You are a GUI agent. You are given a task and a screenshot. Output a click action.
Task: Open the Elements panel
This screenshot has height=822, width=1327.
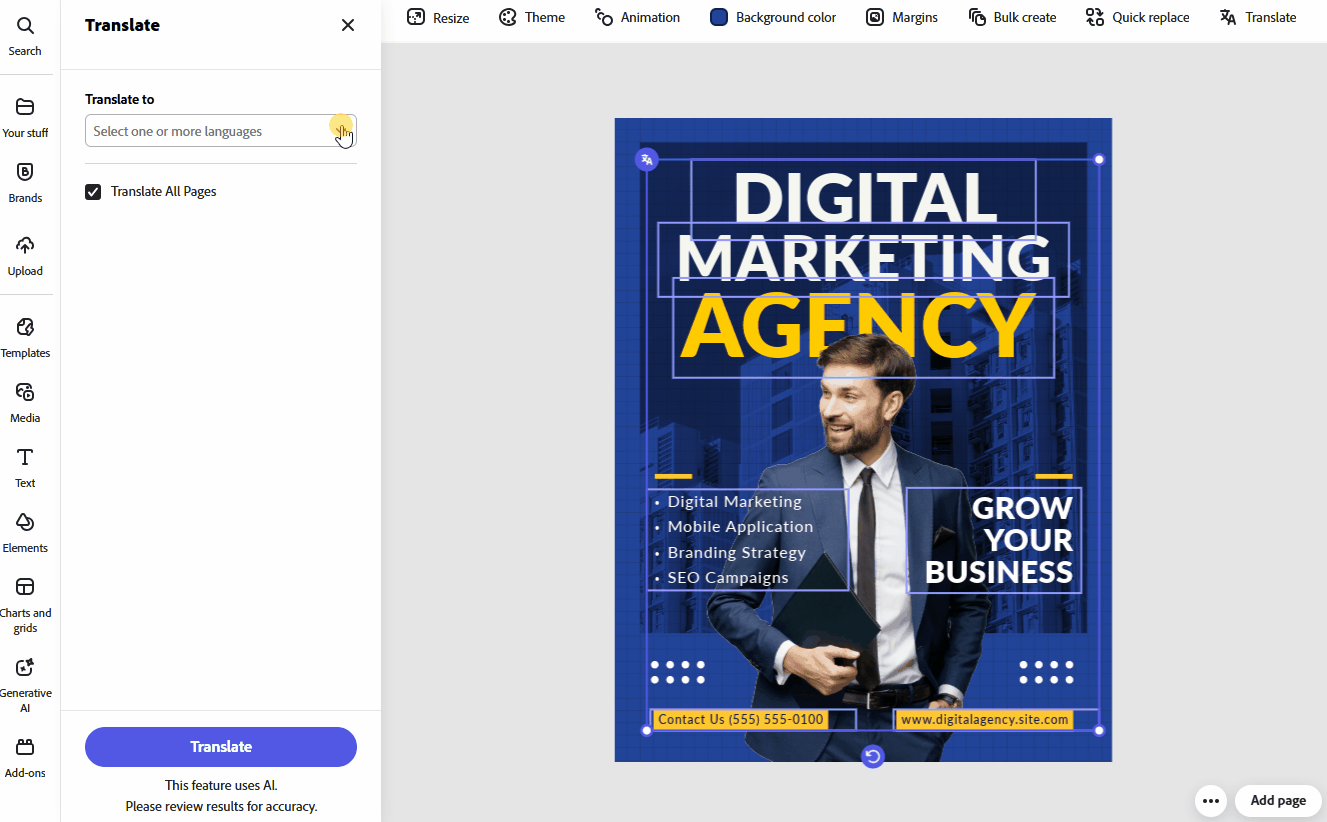(x=25, y=532)
